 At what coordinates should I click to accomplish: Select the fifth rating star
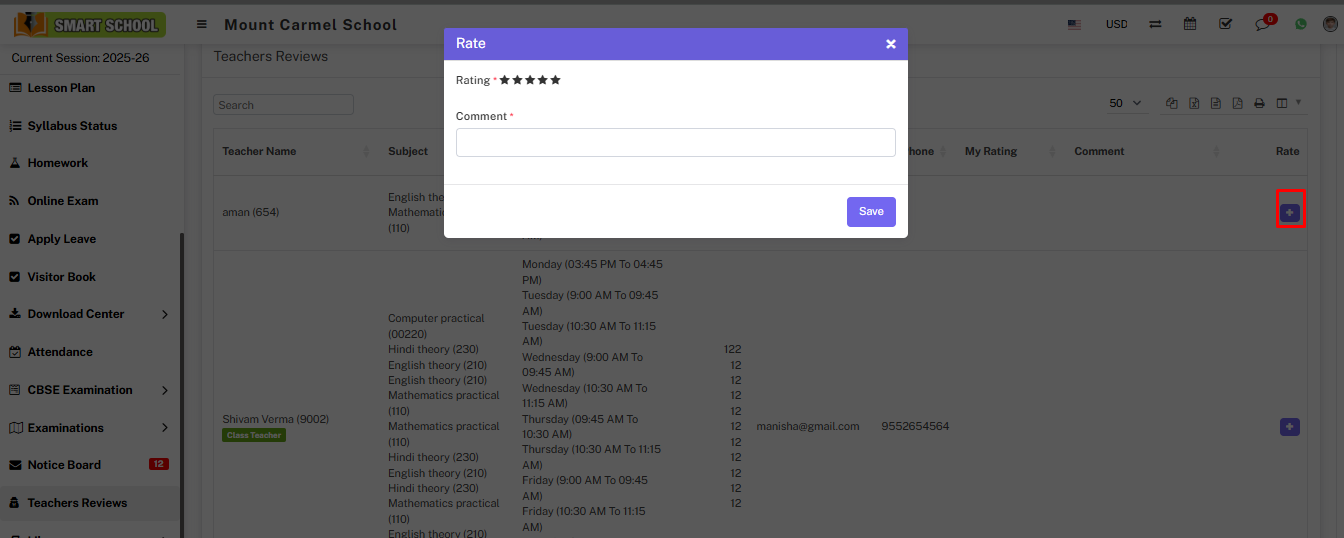[556, 80]
